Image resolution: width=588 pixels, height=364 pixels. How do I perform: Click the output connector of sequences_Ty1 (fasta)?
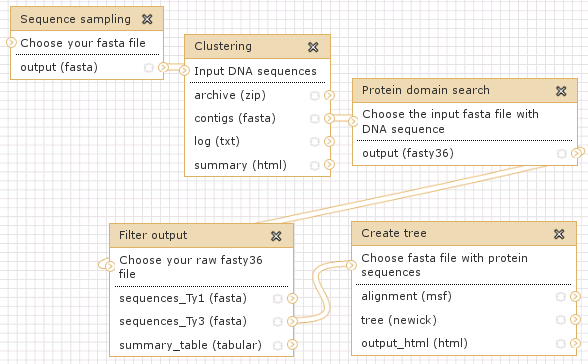[292, 298]
